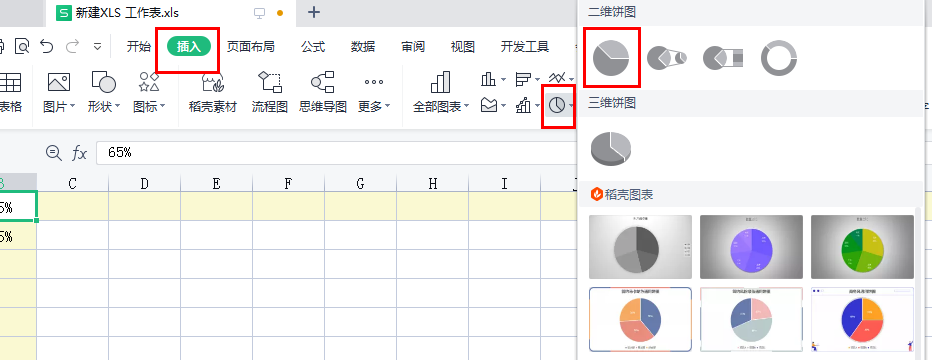Click the pie chart ribbon icon
Image resolution: width=932 pixels, height=360 pixels.
[556, 106]
